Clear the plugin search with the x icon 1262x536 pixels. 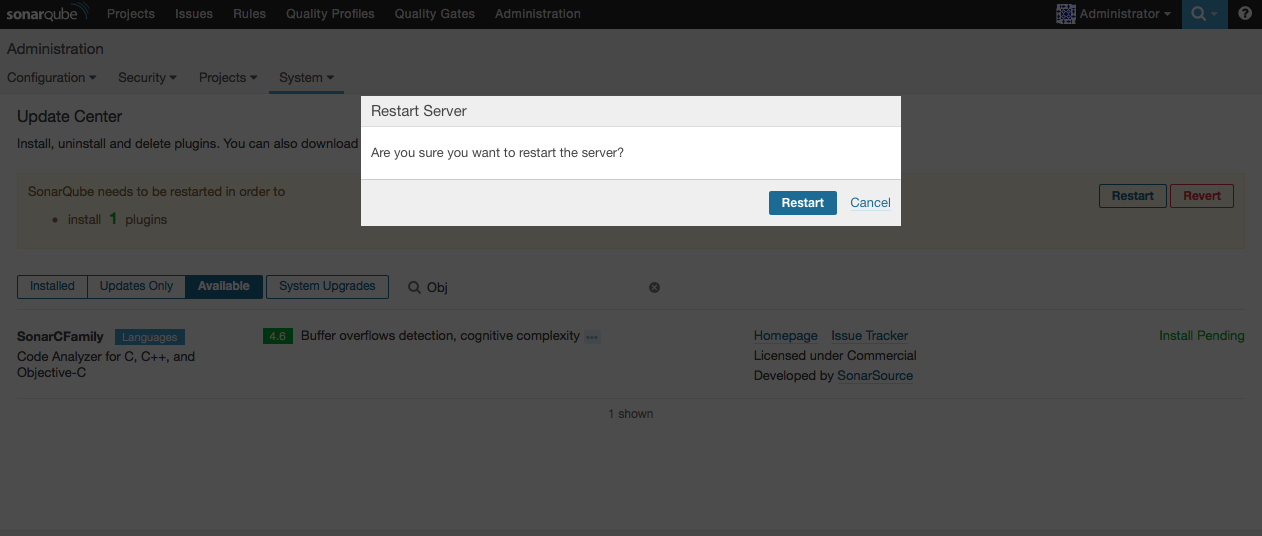point(655,287)
